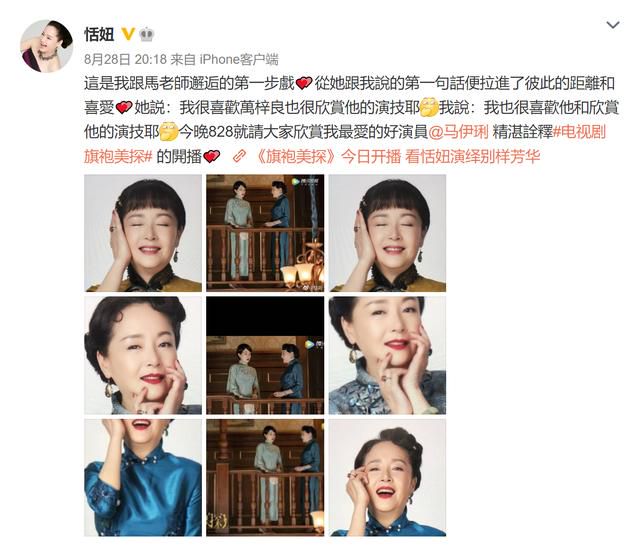
Task: Open middle-left thumbnail with red lips portrait
Action: pyautogui.click(x=143, y=356)
